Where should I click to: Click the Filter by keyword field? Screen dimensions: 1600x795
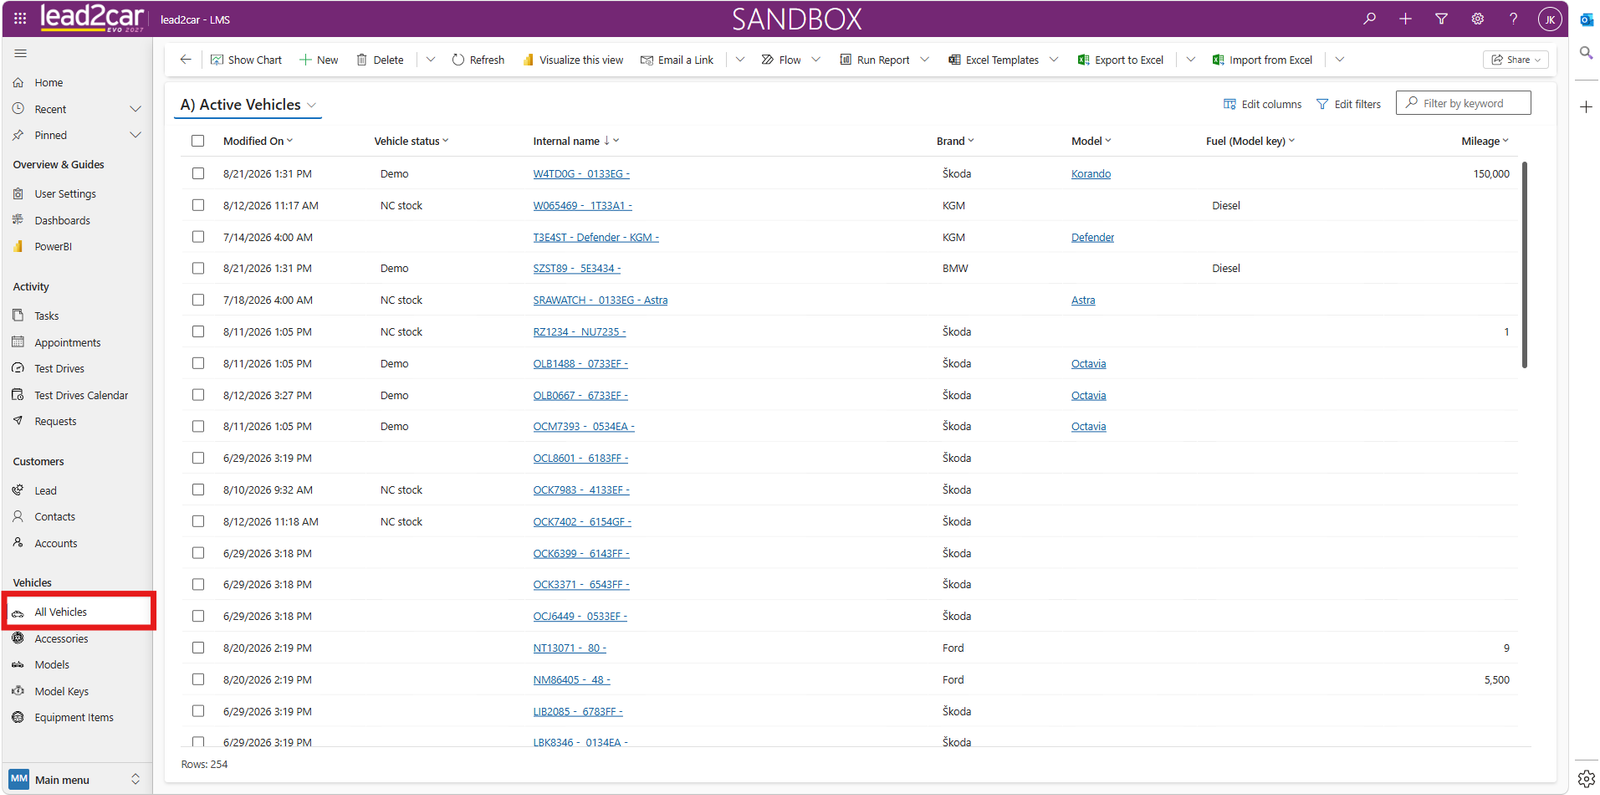[1463, 103]
